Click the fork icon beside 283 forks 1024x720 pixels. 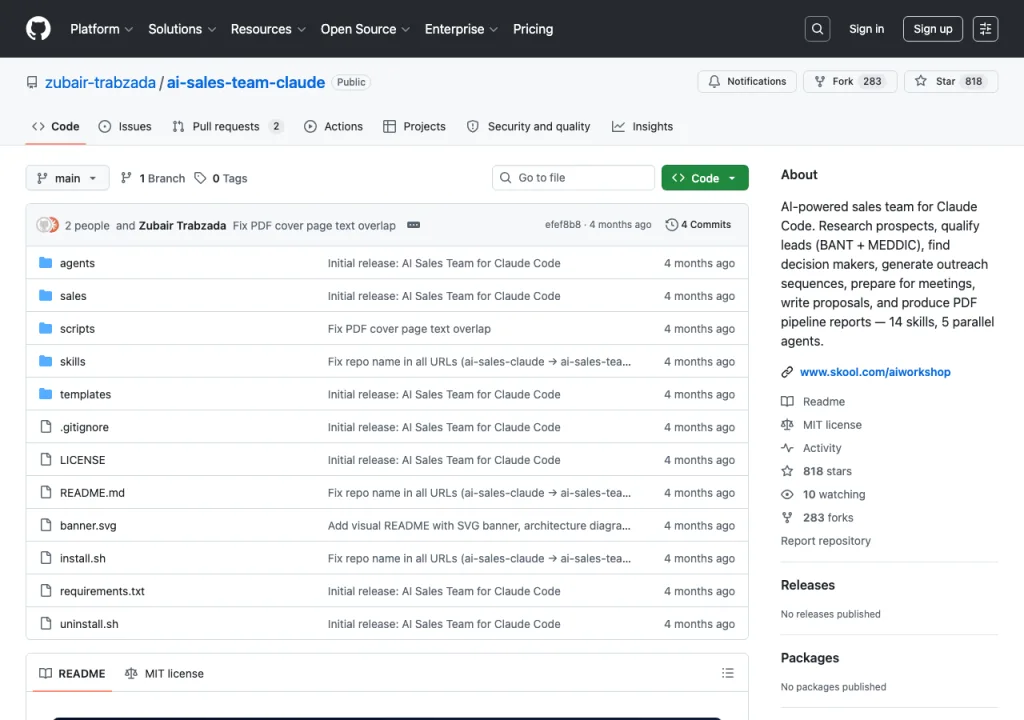787,517
